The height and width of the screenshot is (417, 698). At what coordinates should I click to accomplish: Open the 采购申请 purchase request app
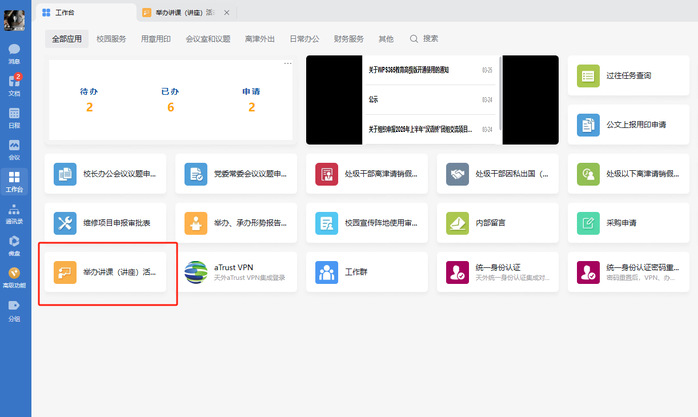click(x=629, y=222)
